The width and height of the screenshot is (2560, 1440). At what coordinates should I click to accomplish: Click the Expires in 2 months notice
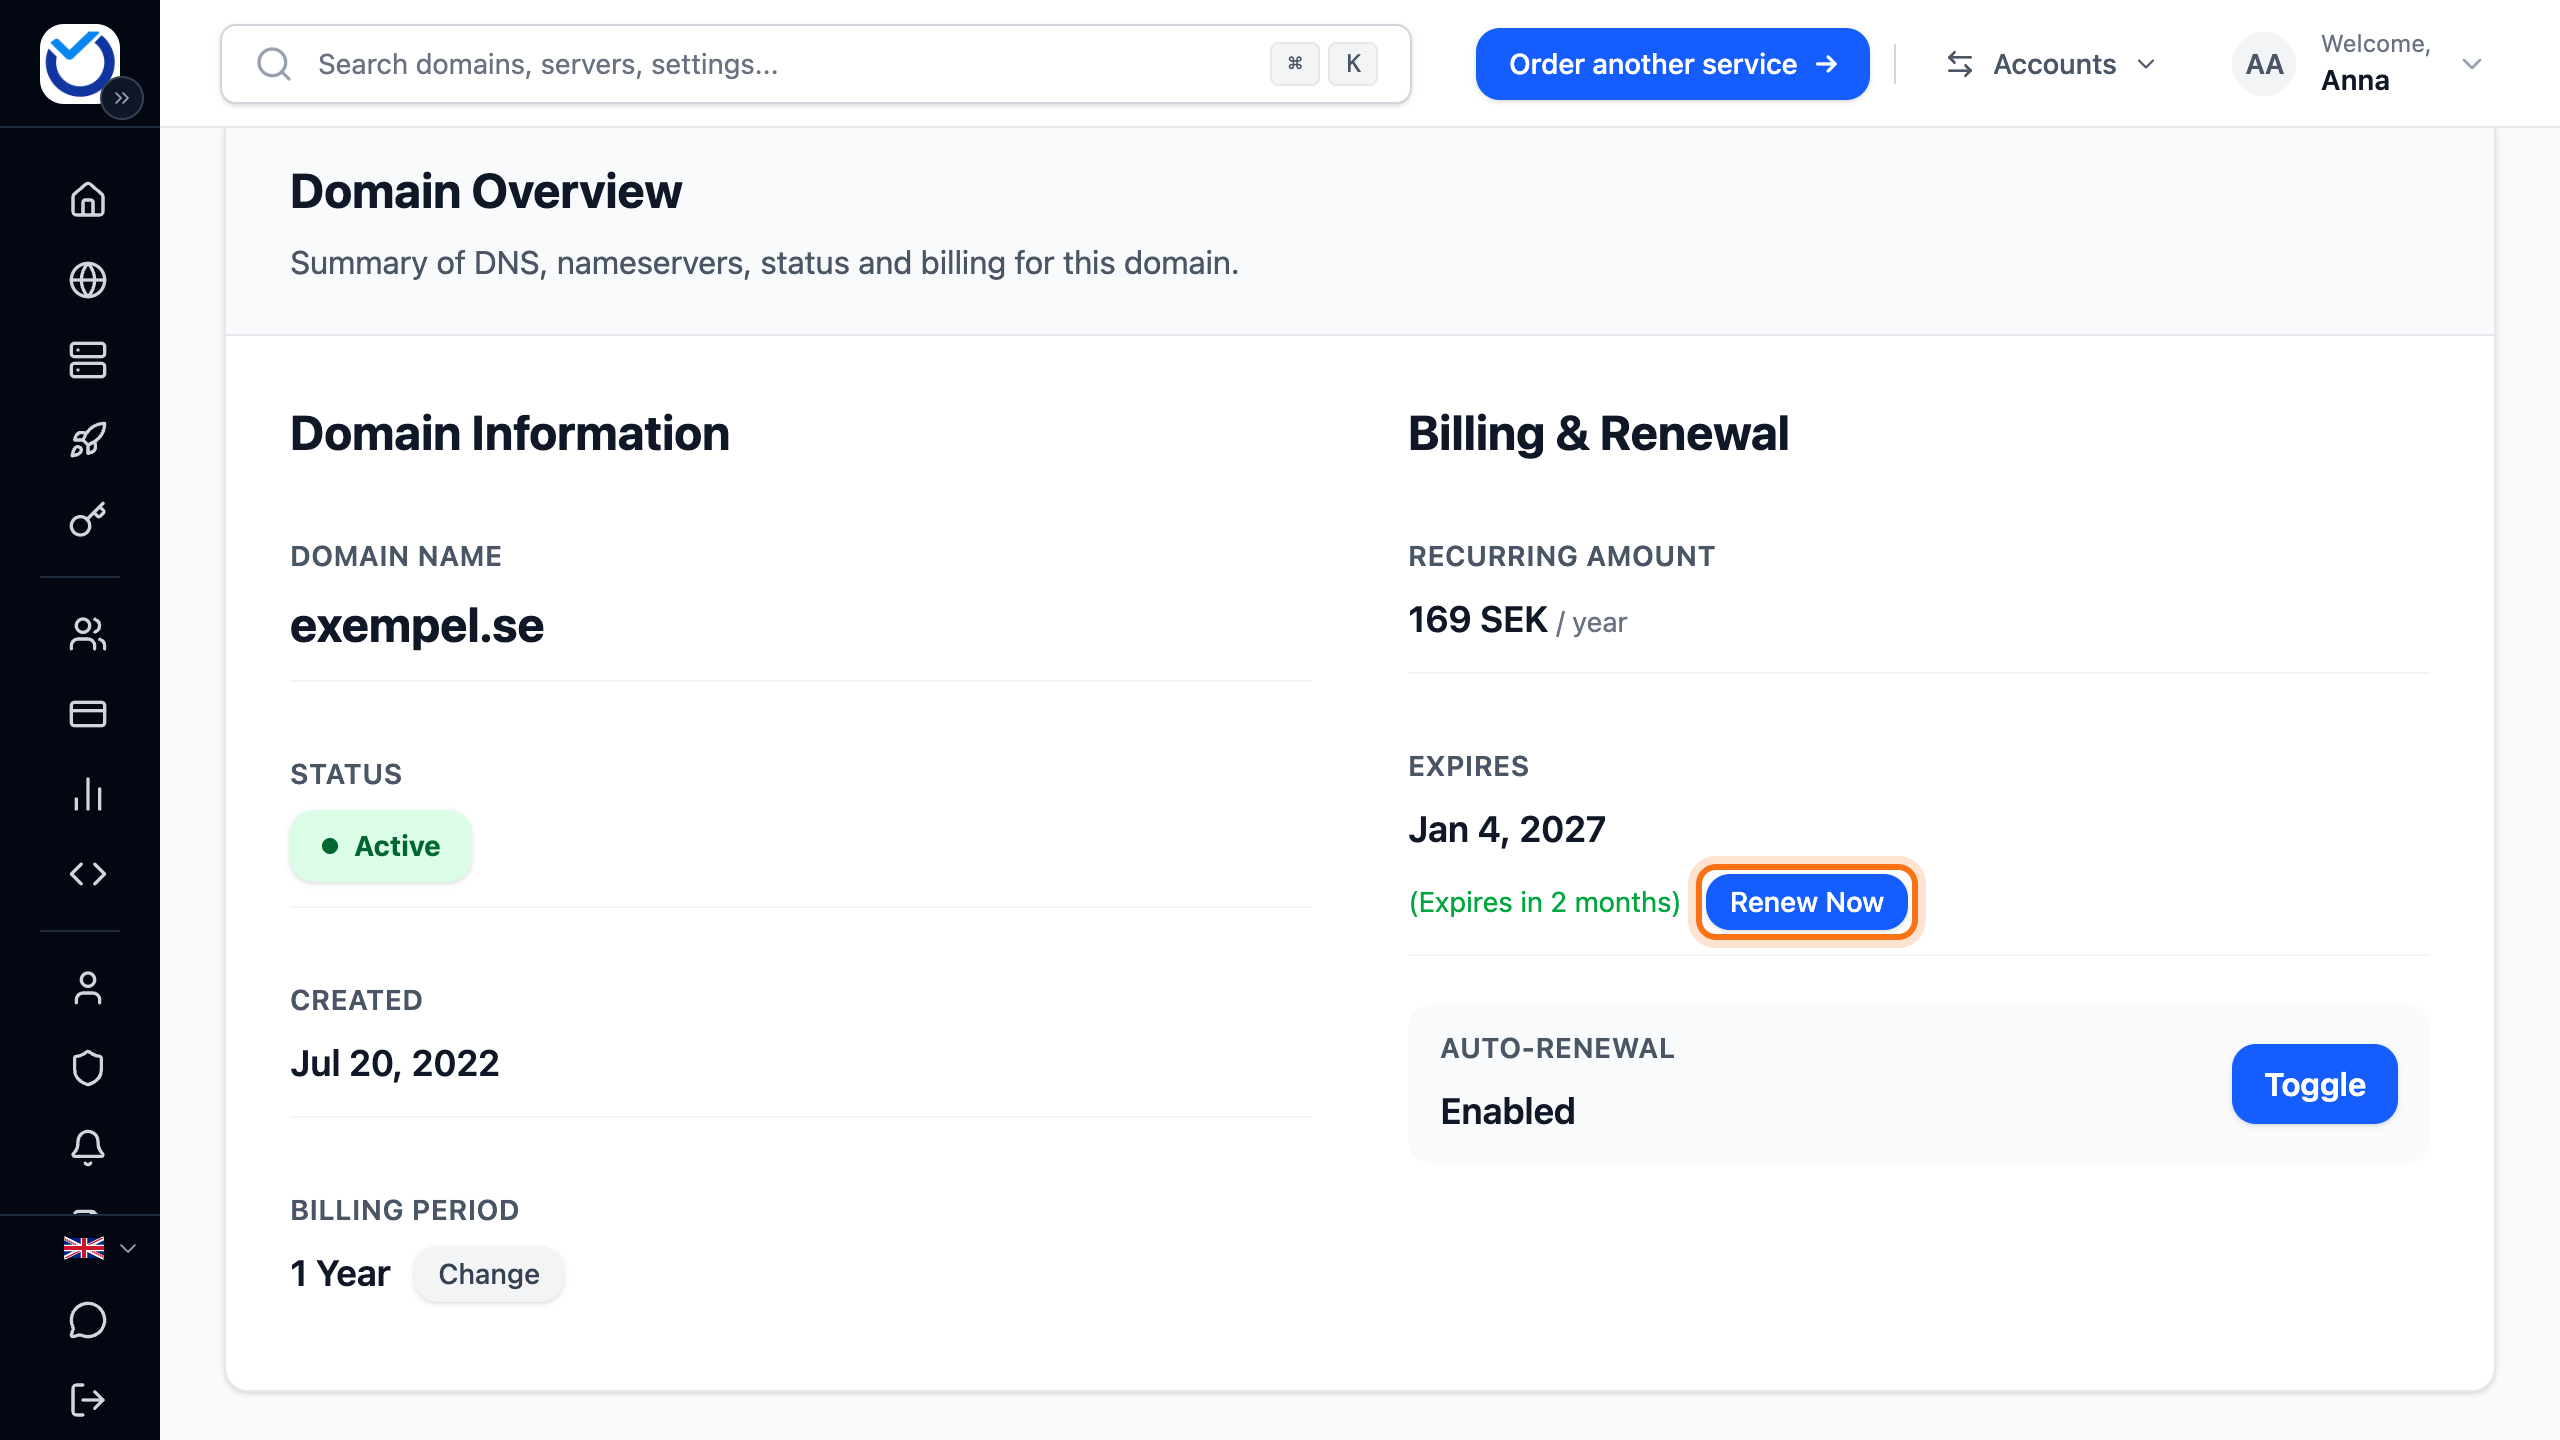click(x=1545, y=902)
